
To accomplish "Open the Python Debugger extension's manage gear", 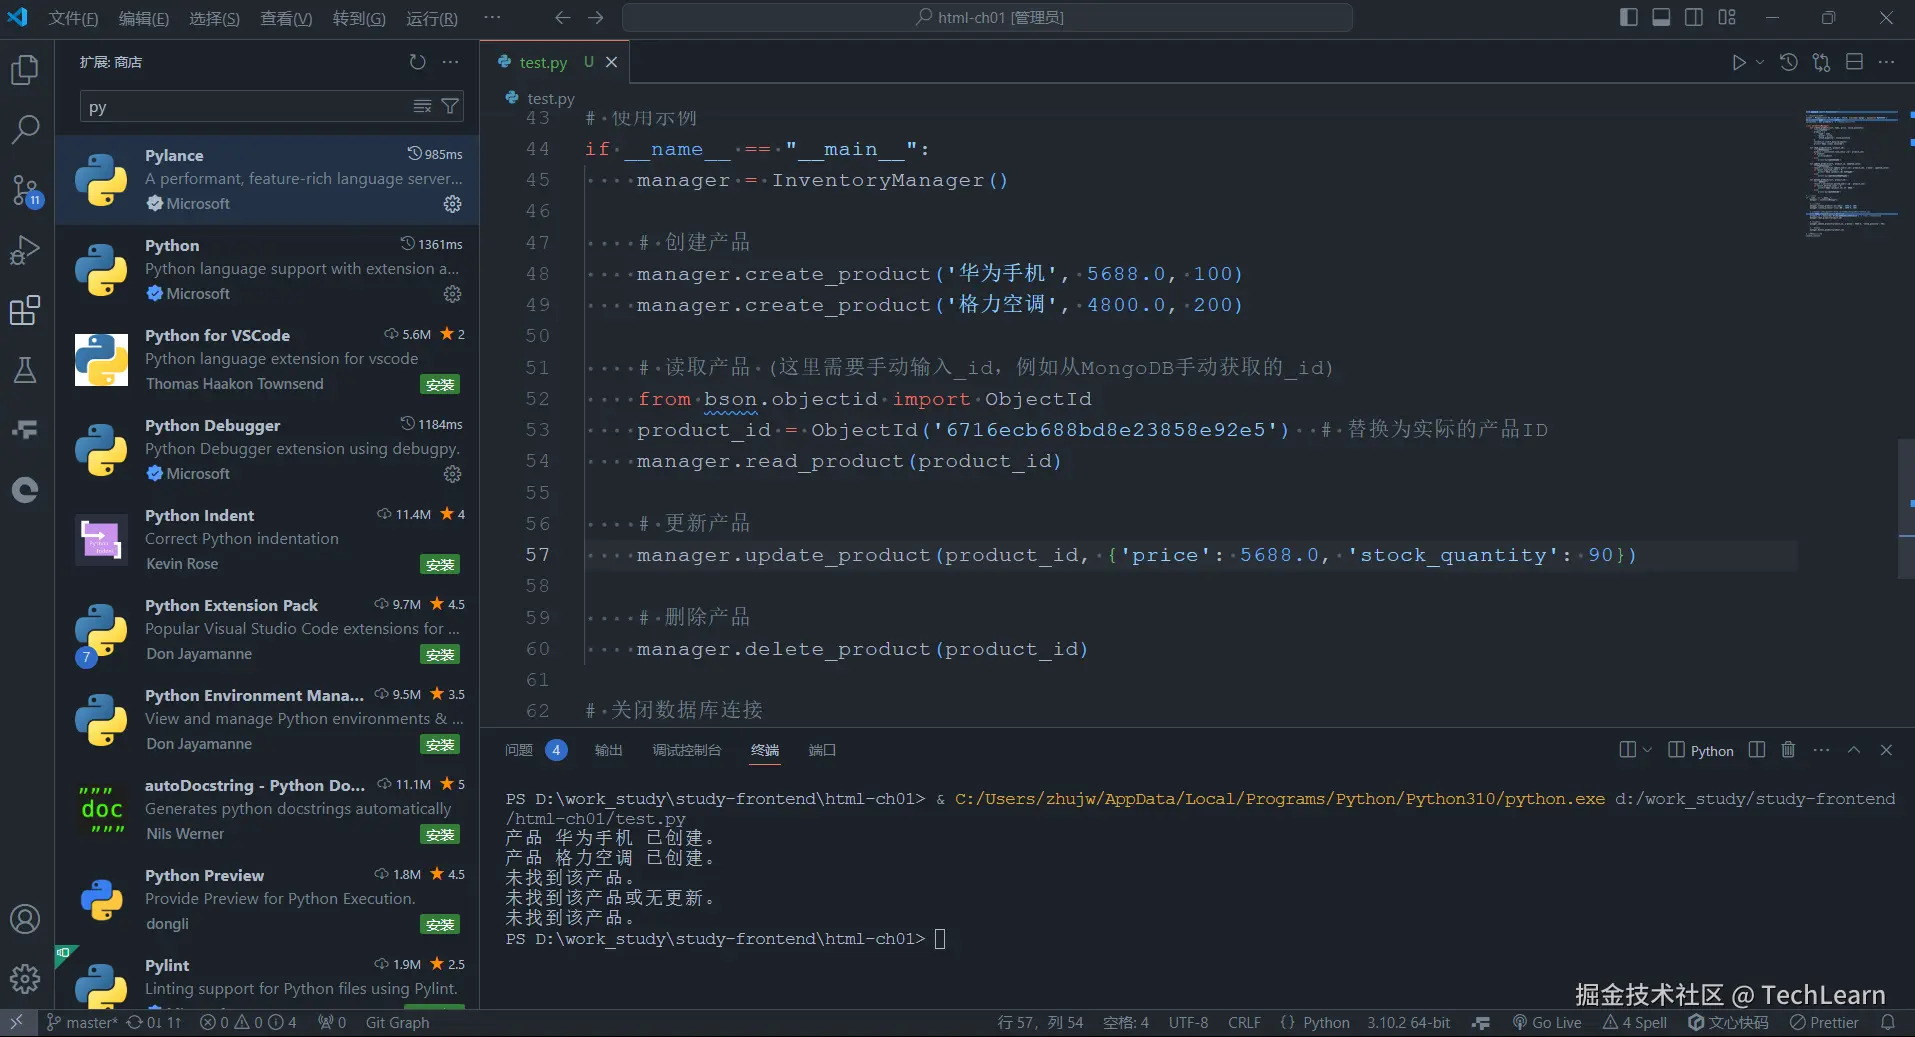I will click(453, 474).
